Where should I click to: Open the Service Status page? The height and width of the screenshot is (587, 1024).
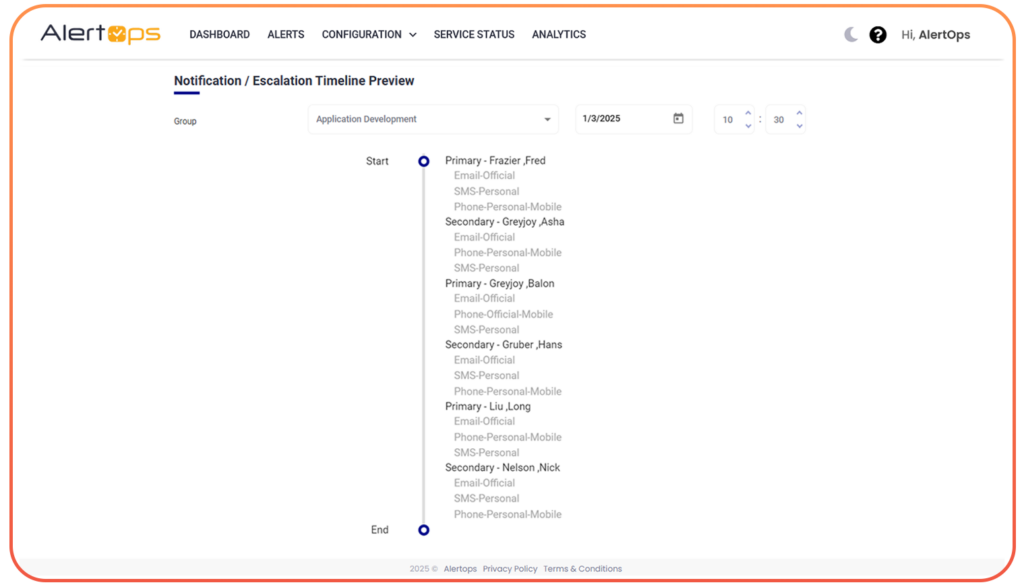point(473,34)
